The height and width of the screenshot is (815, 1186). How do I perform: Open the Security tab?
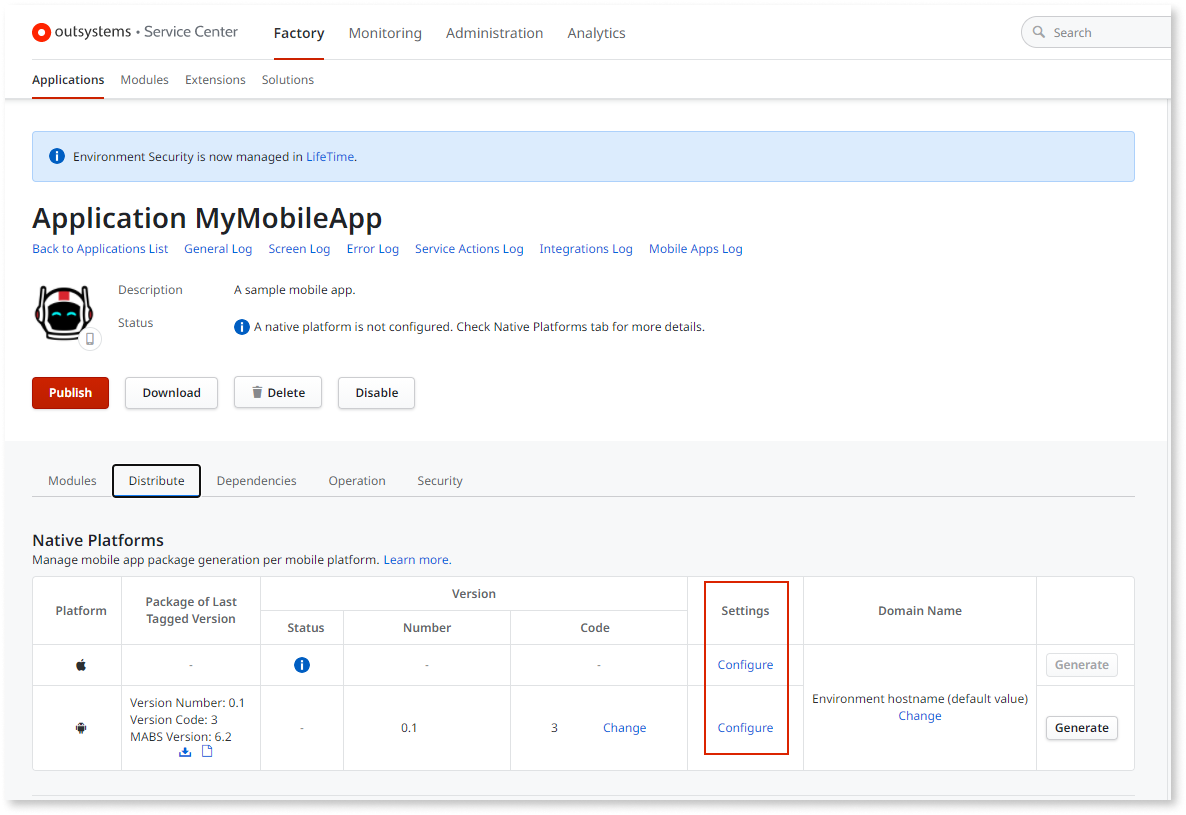pos(439,480)
